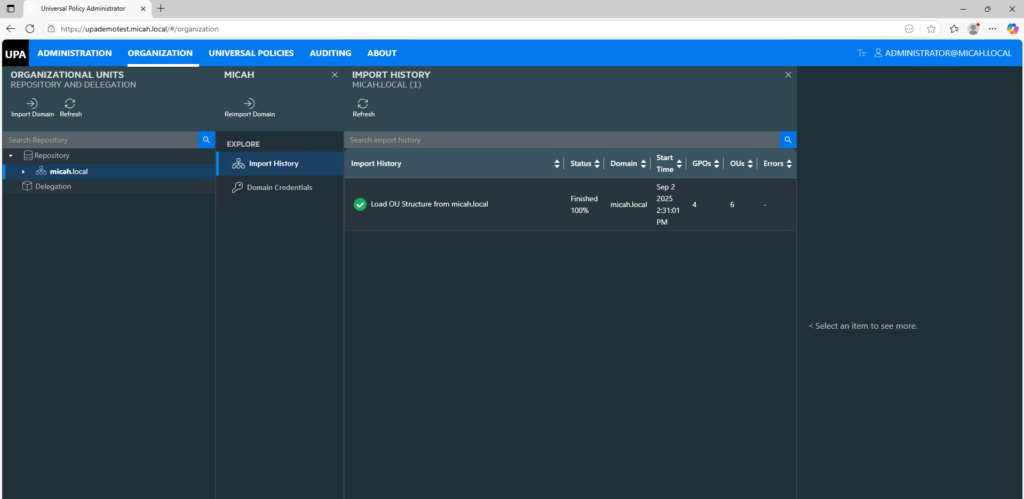Screen dimensions: 1024x499
Task: Click the UPA logo icon
Action: tap(15, 53)
